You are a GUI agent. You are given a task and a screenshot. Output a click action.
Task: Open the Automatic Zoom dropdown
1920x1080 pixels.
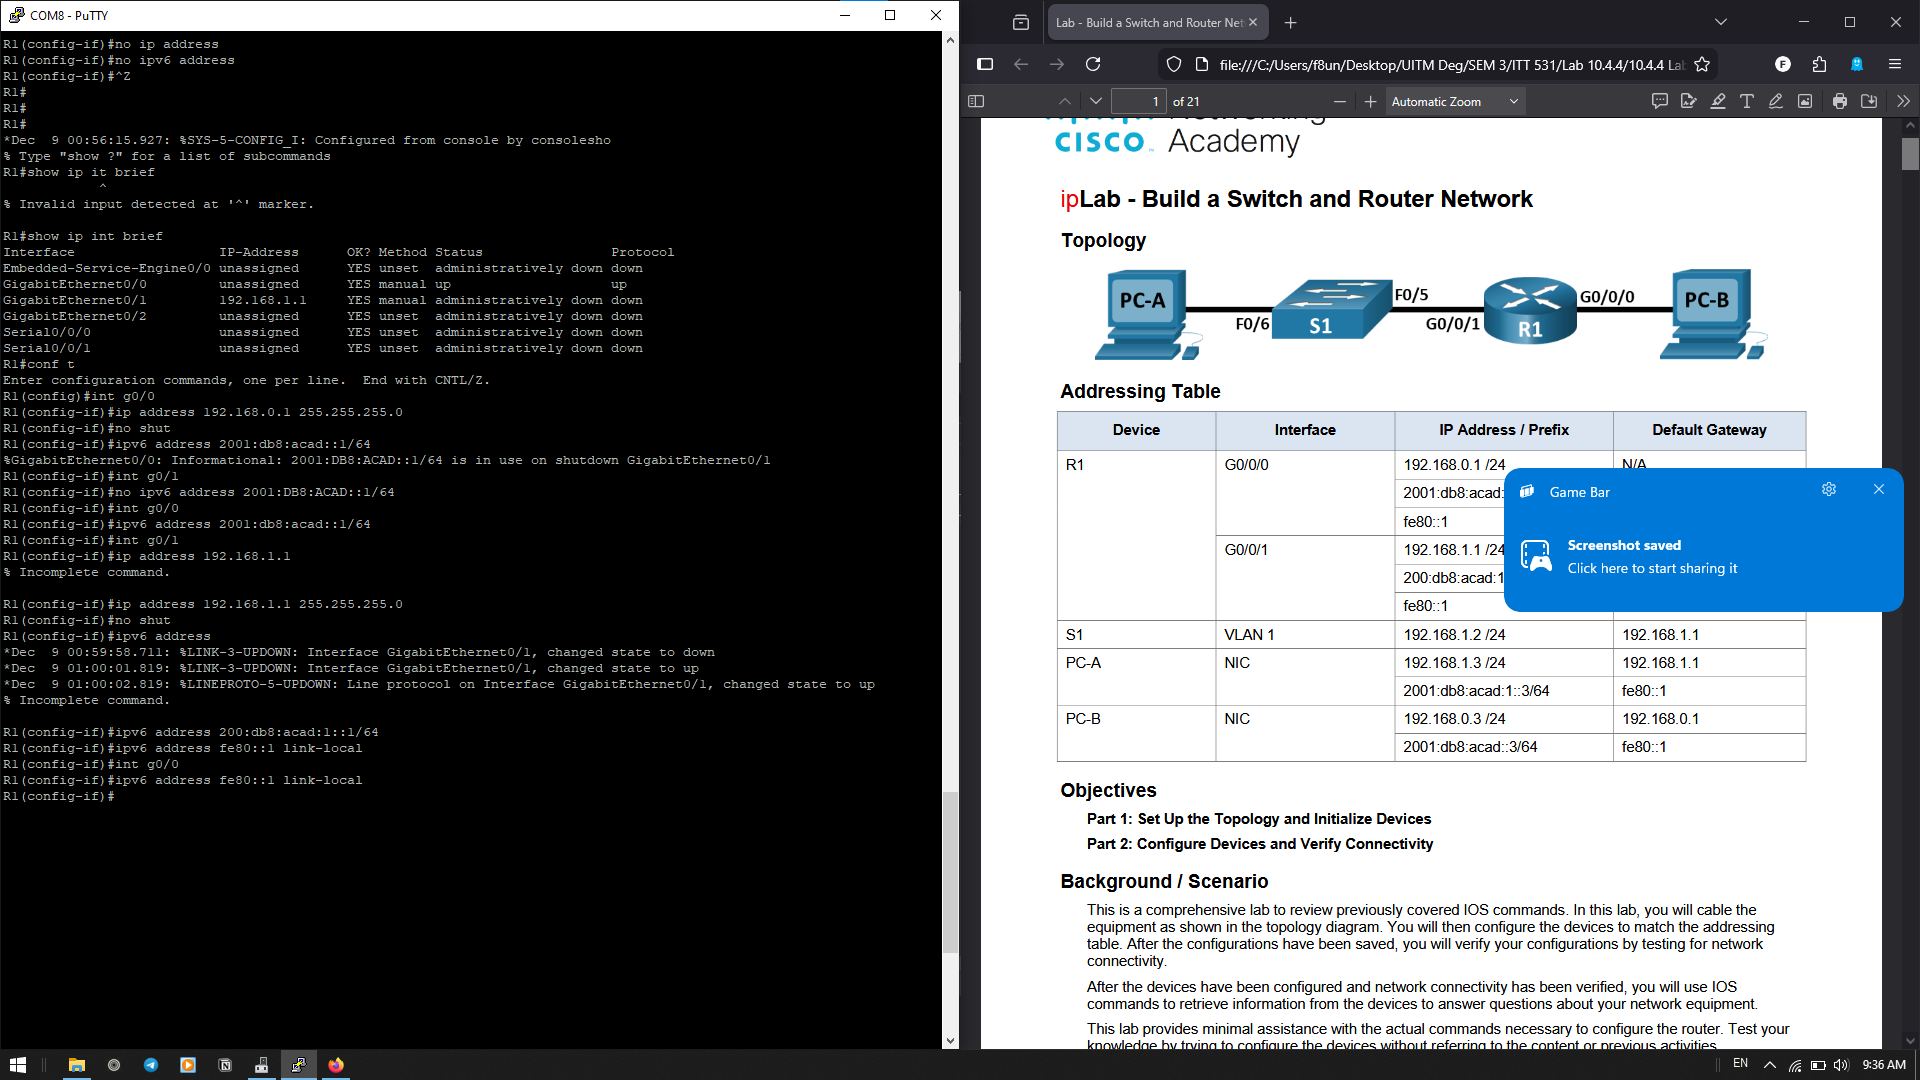click(x=1455, y=101)
